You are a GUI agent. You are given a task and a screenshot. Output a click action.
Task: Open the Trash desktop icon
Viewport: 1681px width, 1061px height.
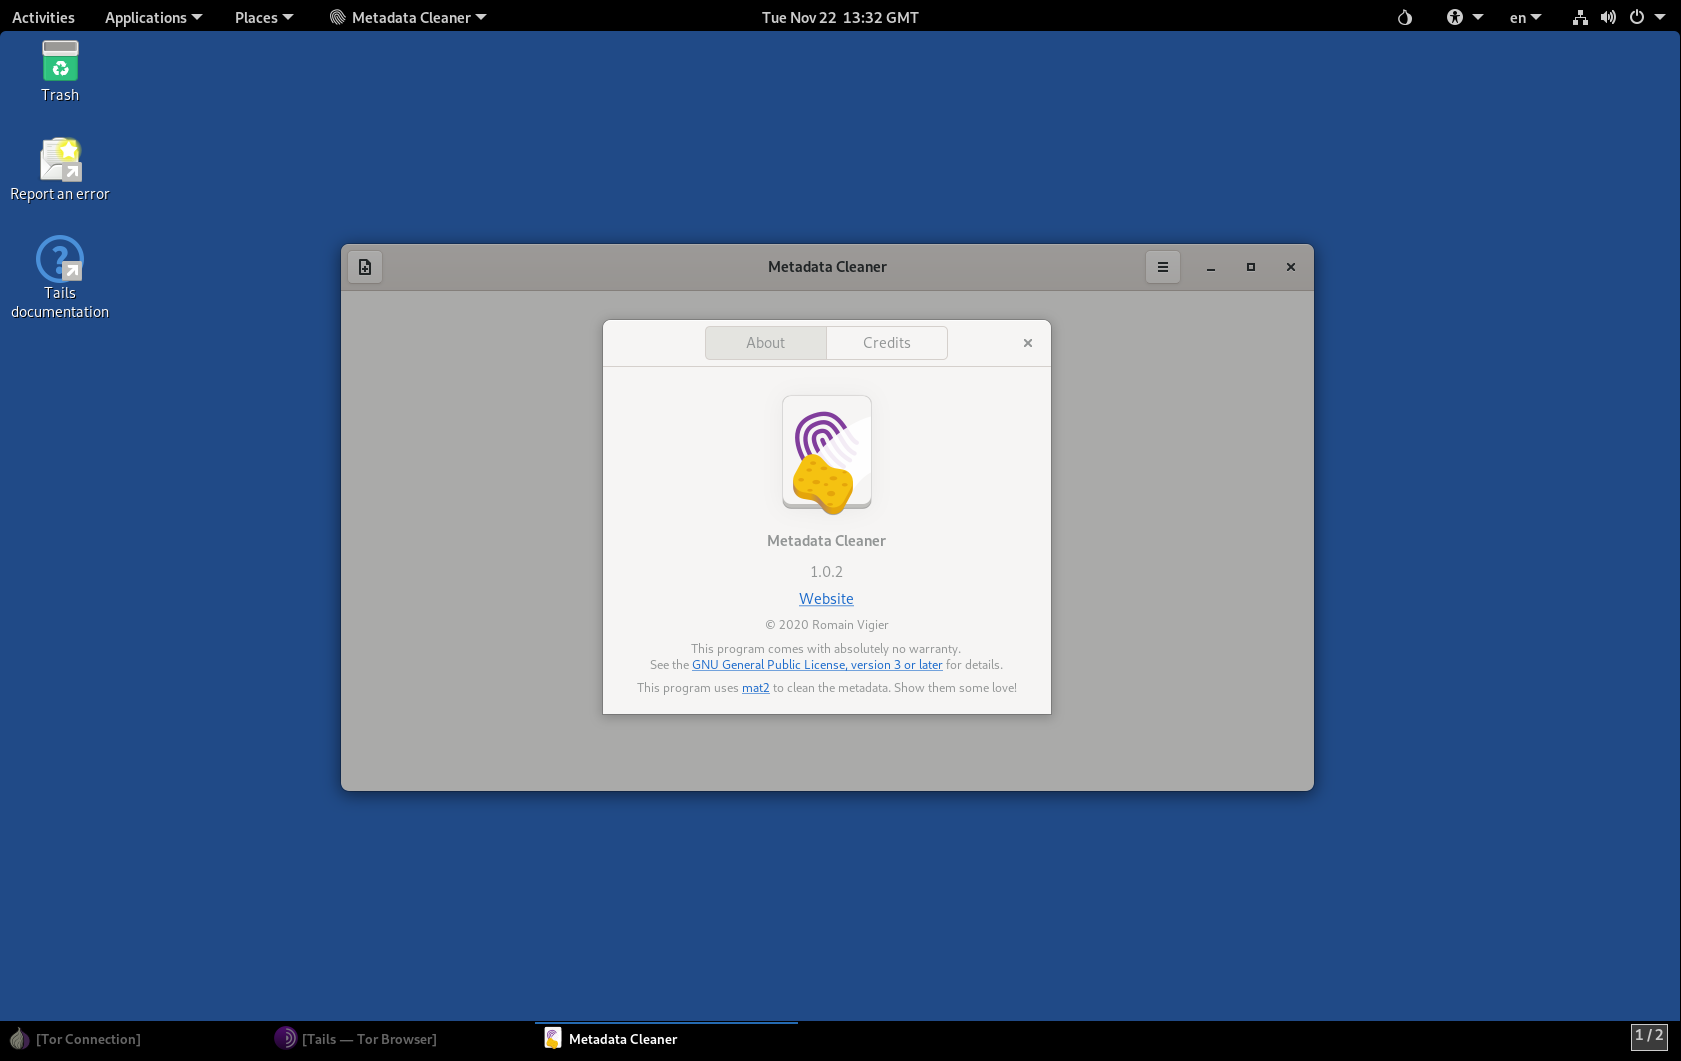pyautogui.click(x=60, y=71)
